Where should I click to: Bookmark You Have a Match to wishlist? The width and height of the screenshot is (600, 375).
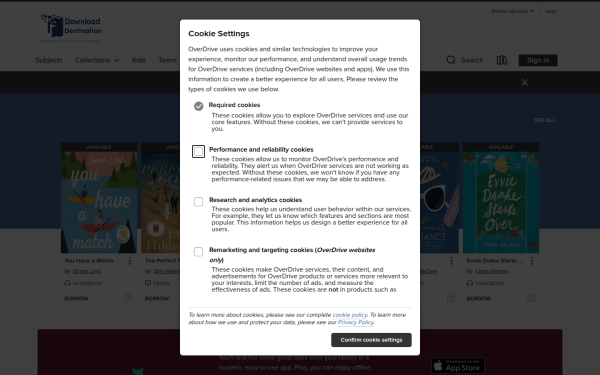[129, 298]
